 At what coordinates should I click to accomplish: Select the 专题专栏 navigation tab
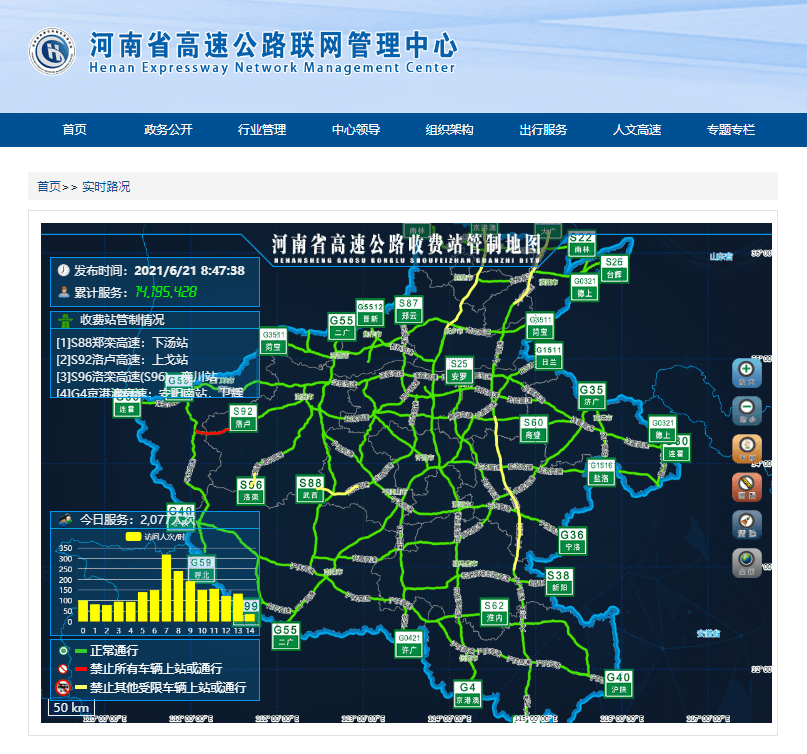click(731, 129)
